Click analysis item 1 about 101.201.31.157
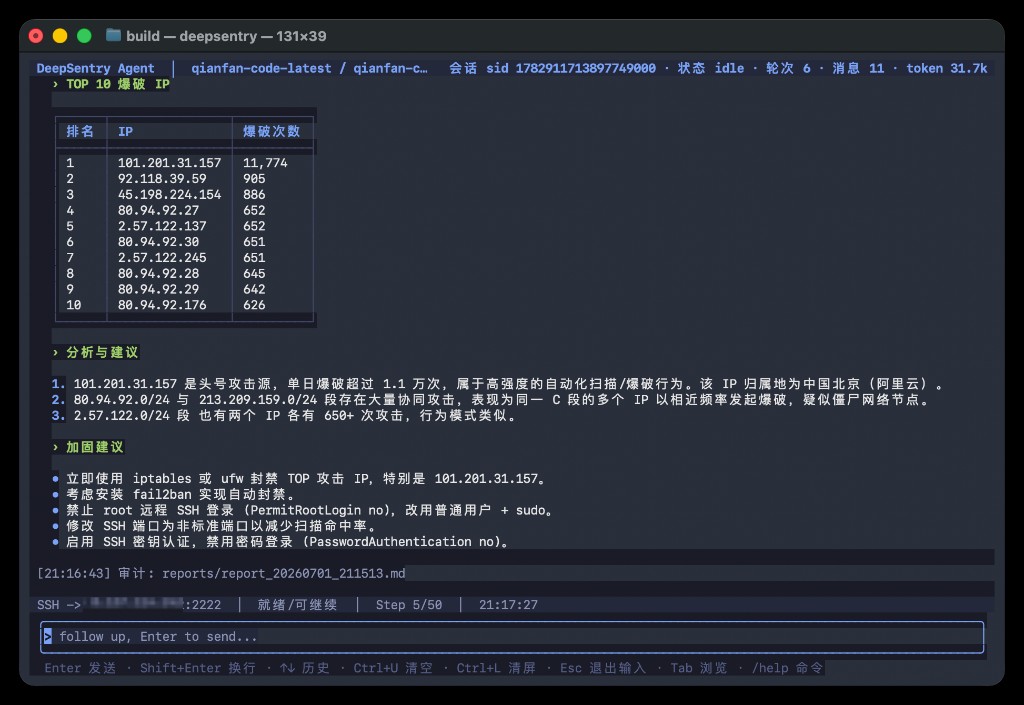This screenshot has height=705, width=1024. click(x=498, y=384)
